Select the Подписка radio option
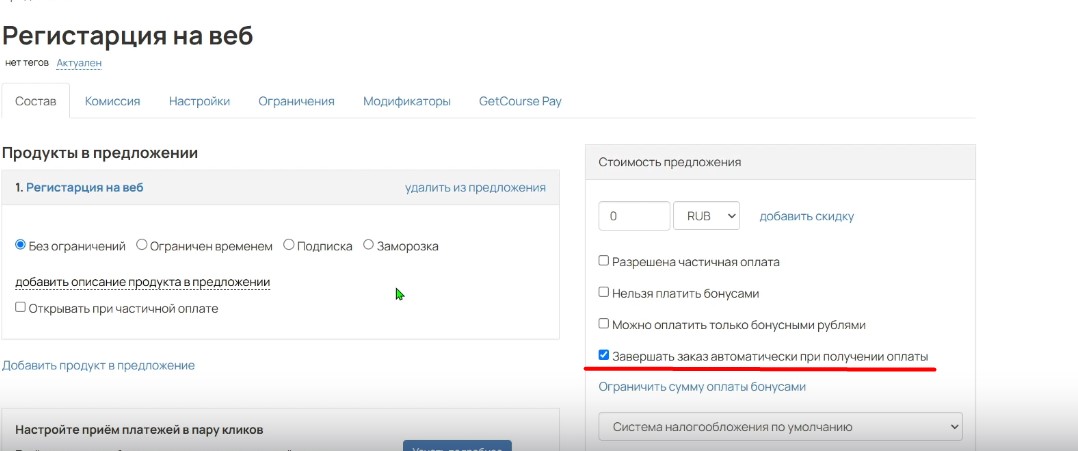 (x=289, y=245)
